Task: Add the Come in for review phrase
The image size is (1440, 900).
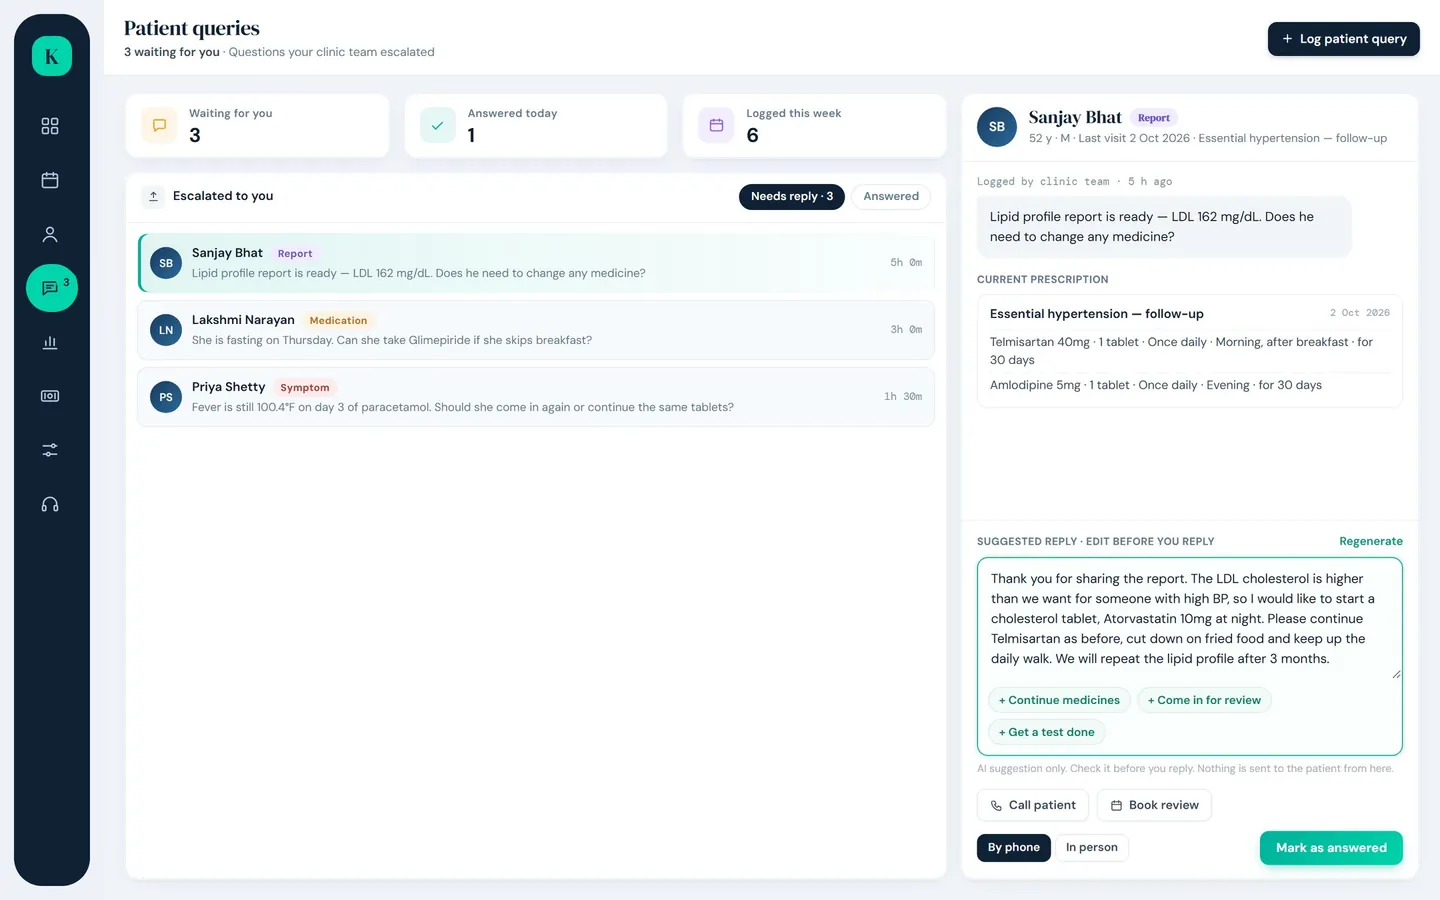Action: [x=1204, y=700]
